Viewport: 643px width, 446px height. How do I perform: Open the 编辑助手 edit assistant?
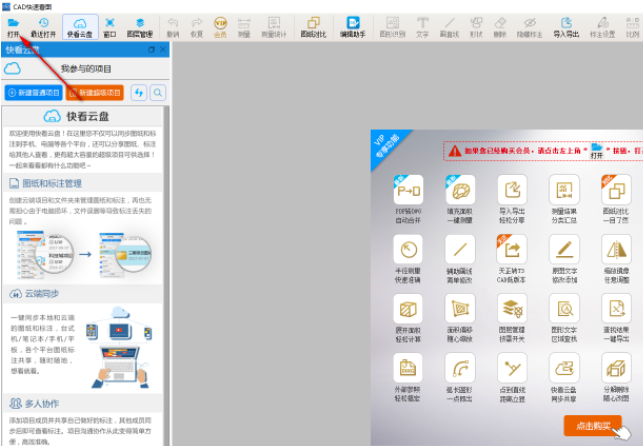coord(355,26)
